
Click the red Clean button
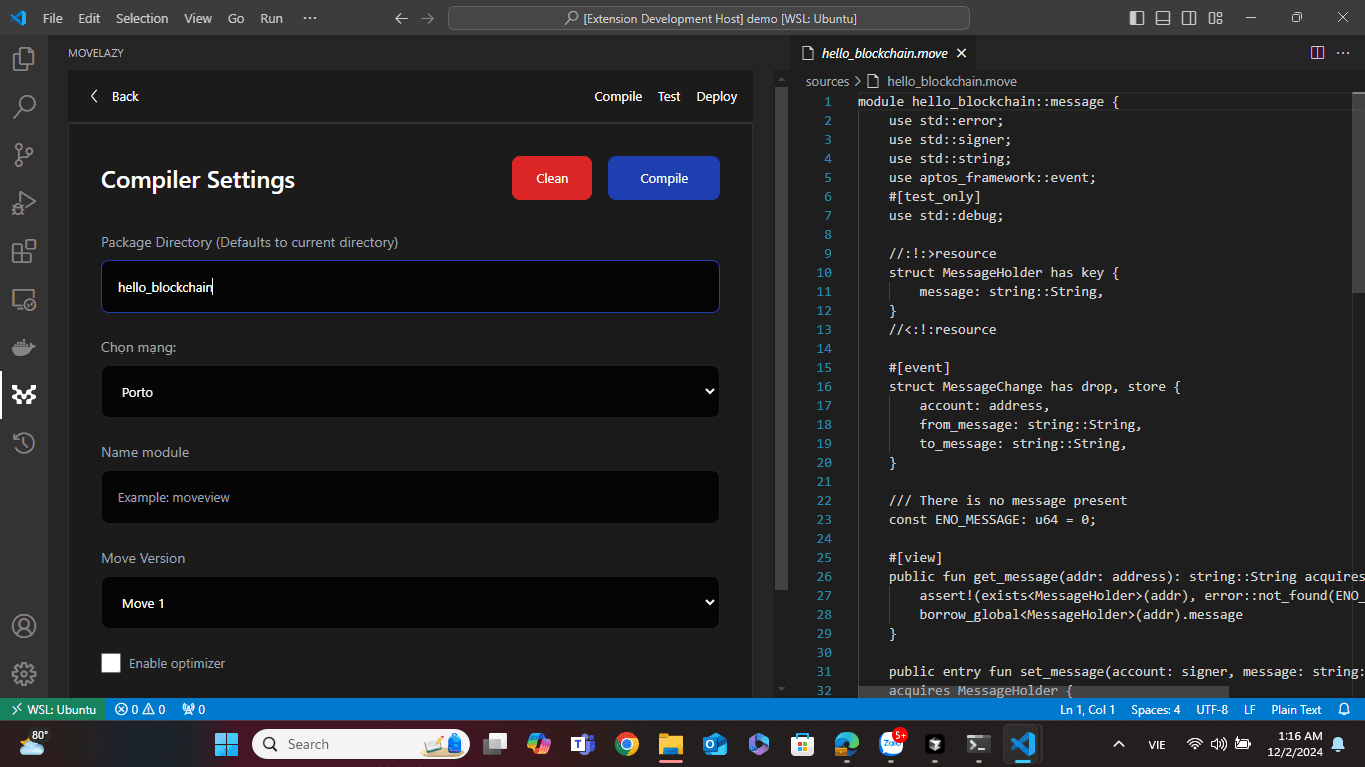[x=552, y=178]
